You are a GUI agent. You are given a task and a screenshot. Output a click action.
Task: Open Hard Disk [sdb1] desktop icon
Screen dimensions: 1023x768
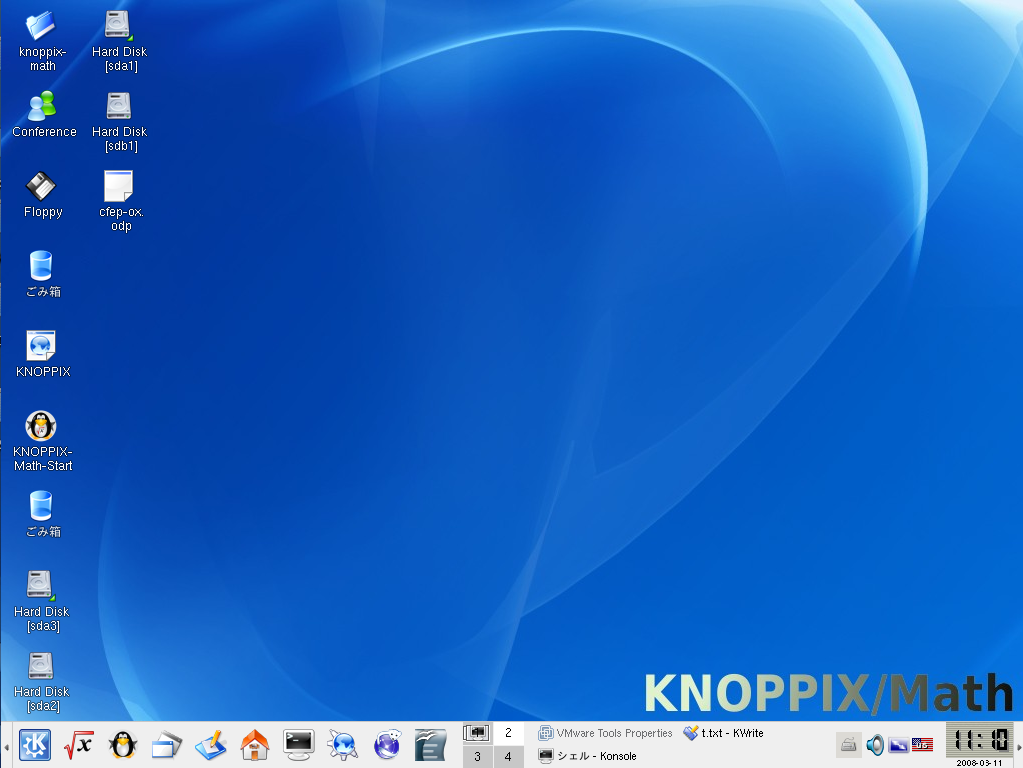(x=119, y=121)
